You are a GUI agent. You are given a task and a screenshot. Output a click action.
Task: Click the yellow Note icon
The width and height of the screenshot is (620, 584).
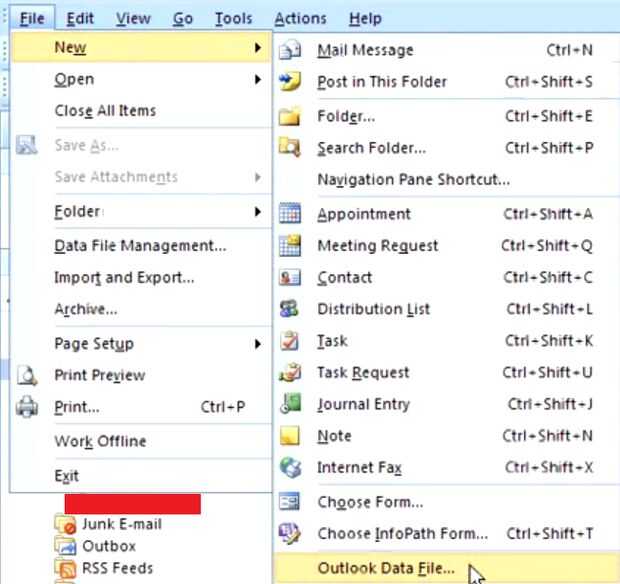coord(290,436)
